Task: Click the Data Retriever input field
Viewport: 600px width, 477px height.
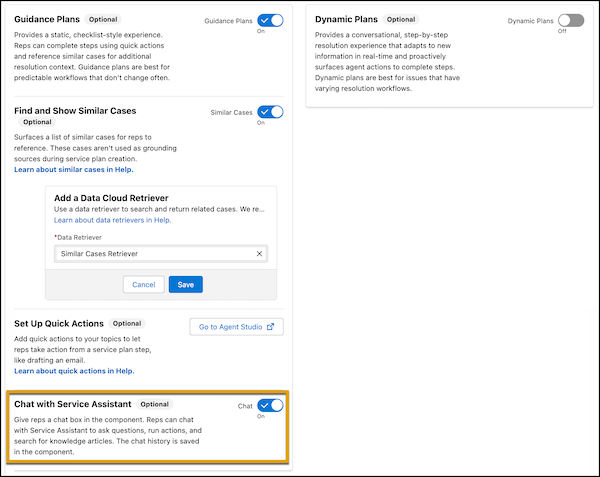Action: coord(161,254)
